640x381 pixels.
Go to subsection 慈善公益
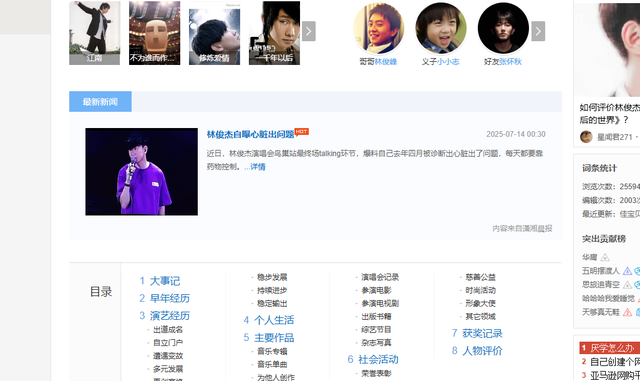click(480, 277)
